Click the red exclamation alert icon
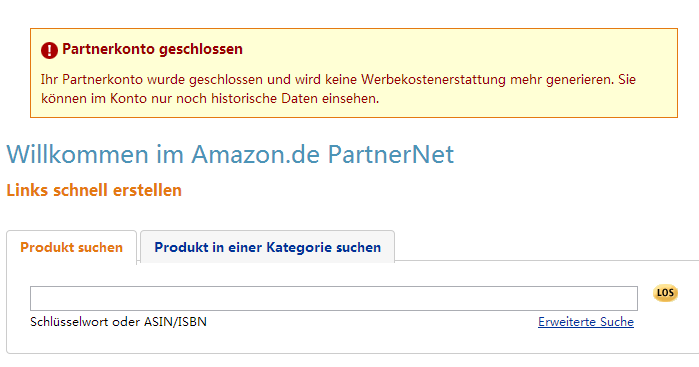The width and height of the screenshot is (699, 367). (49, 50)
